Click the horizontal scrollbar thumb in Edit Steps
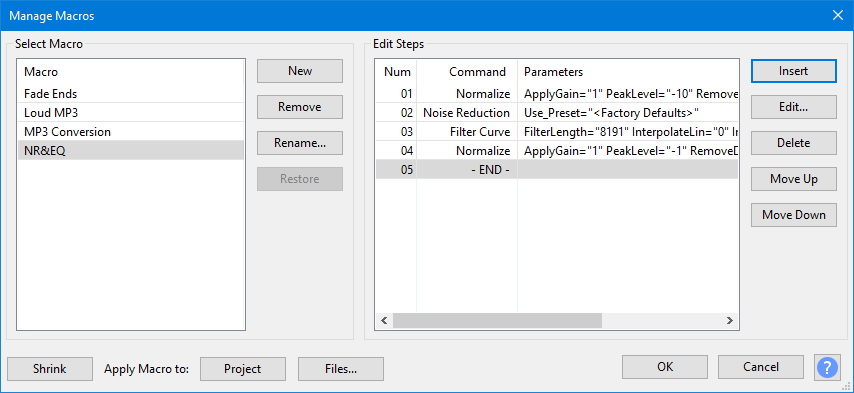This screenshot has height=393, width=854. click(497, 321)
